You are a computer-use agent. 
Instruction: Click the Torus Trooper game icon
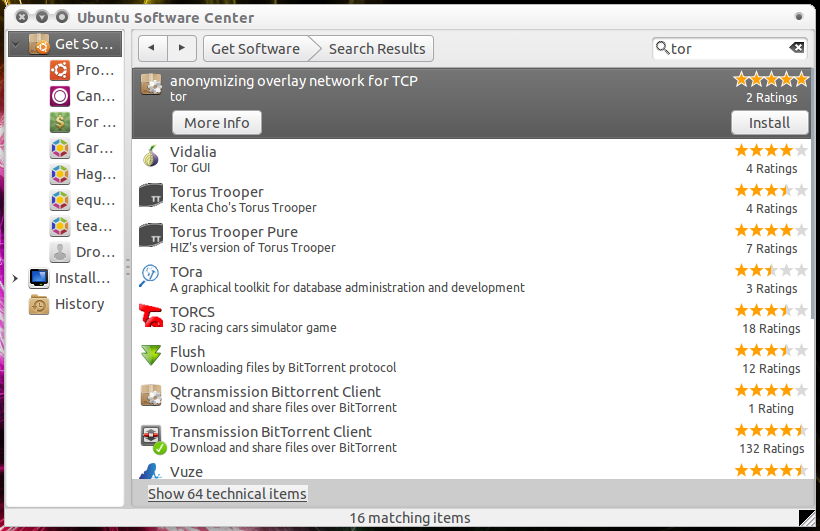(151, 195)
